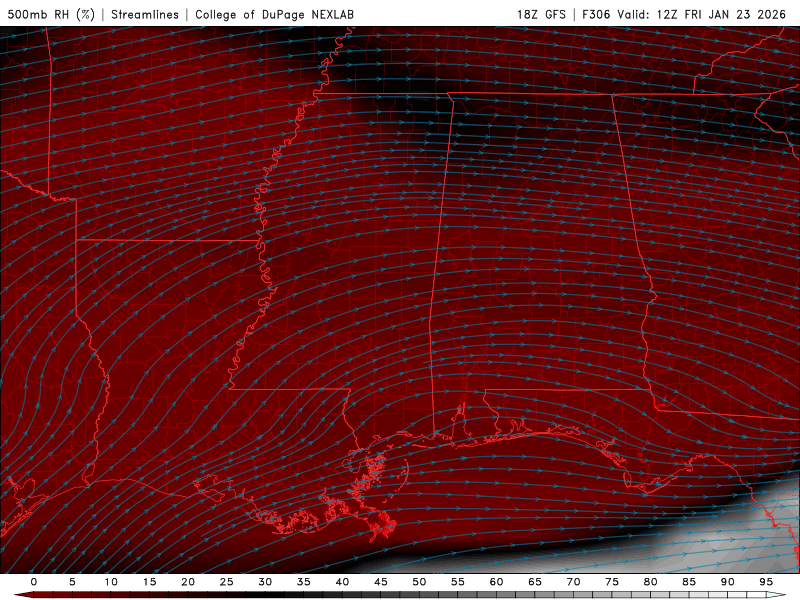The height and width of the screenshot is (600, 800).
Task: Click "College of DuPage NEXLAB" text
Action: (x=274, y=14)
